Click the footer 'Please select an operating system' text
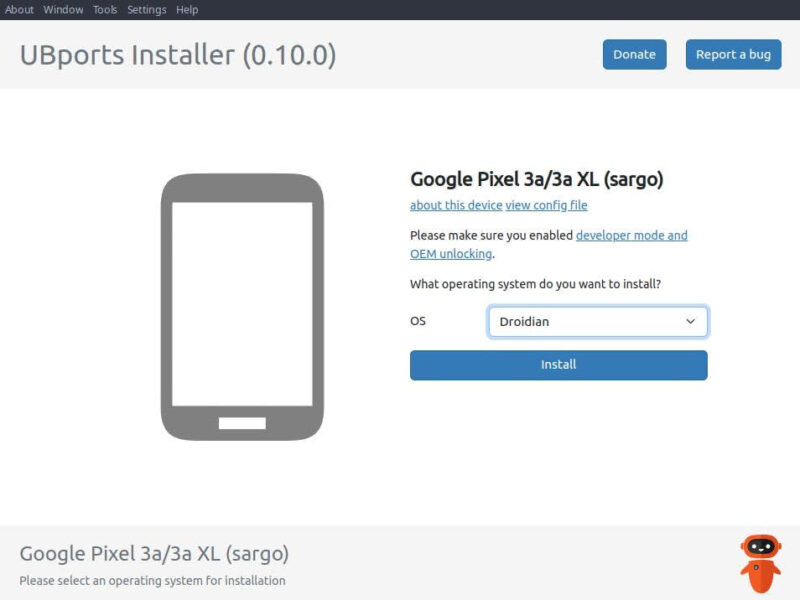 152,581
